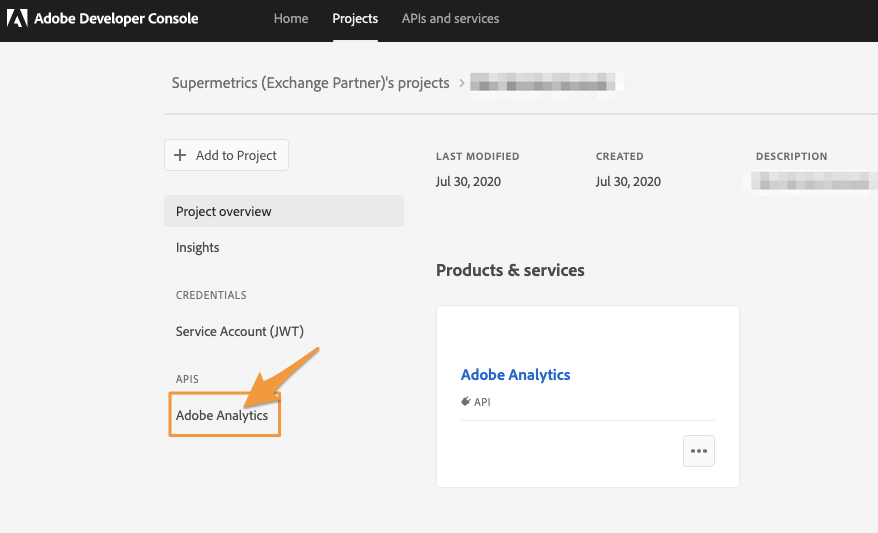
Task: Click the API plug icon on the card
Action: 466,402
